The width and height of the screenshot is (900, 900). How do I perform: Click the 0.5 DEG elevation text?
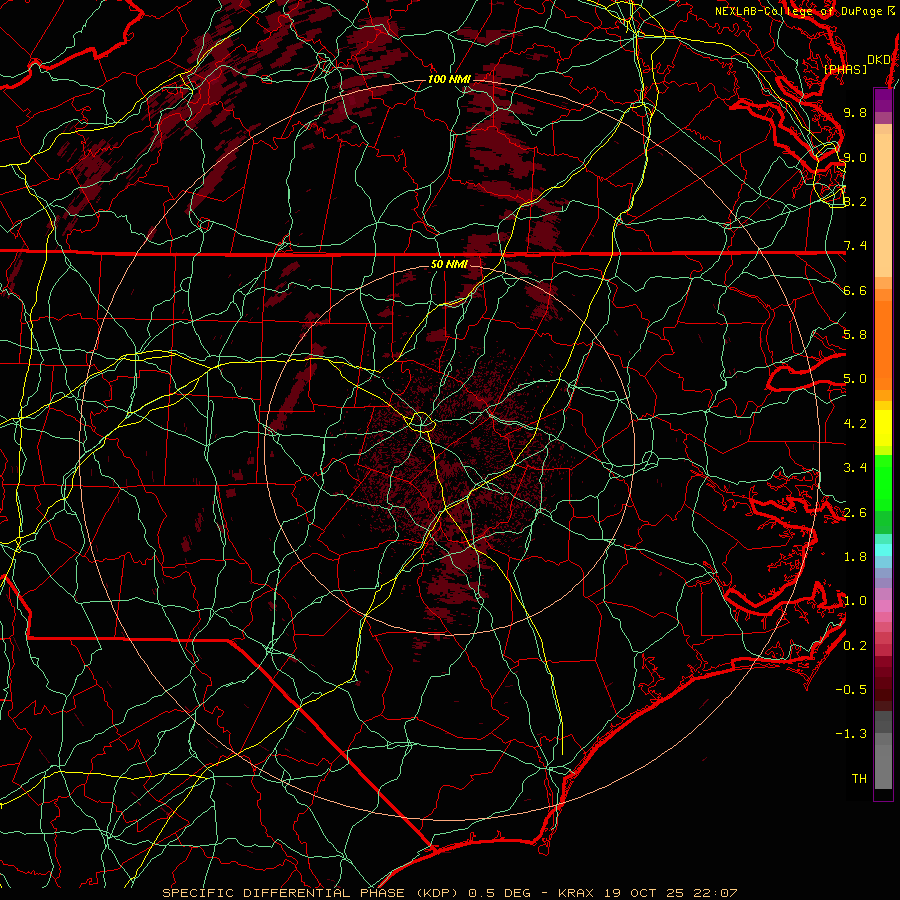click(499, 893)
